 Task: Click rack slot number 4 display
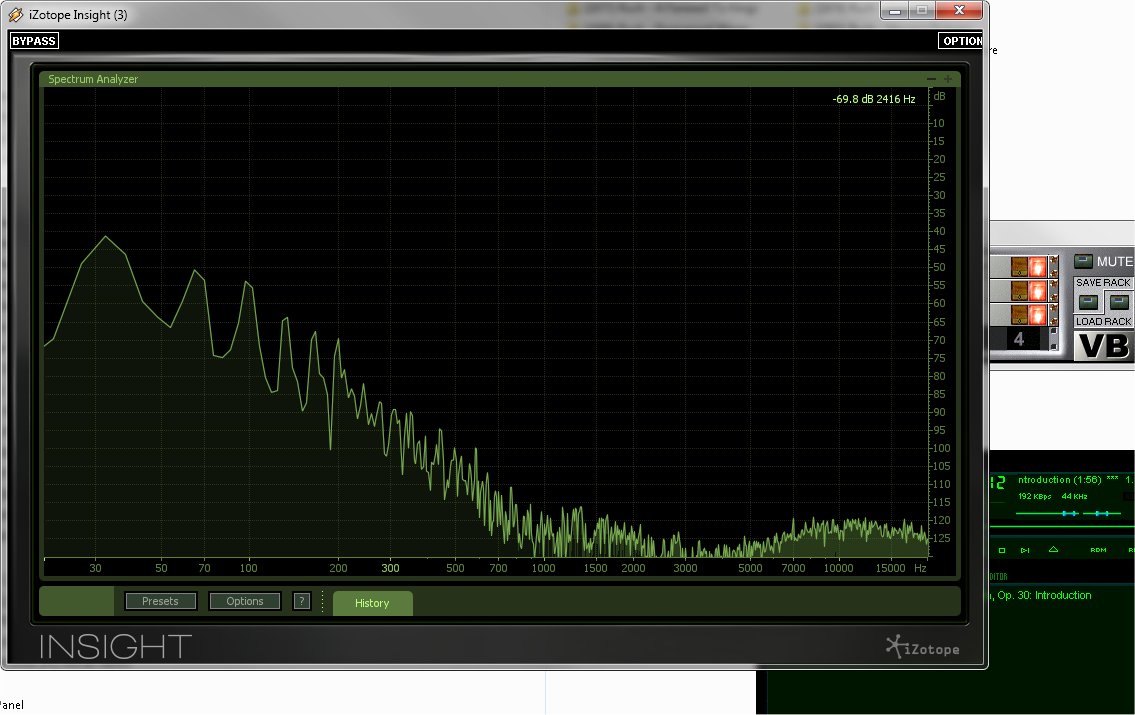tap(1018, 339)
